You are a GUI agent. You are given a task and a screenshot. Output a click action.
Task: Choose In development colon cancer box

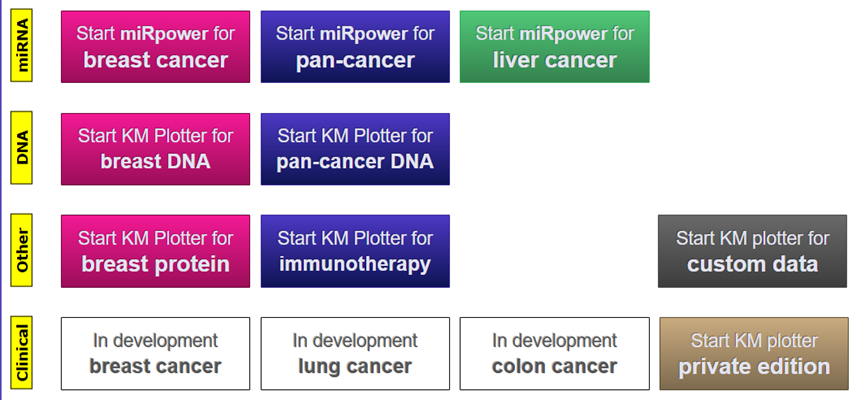(554, 353)
